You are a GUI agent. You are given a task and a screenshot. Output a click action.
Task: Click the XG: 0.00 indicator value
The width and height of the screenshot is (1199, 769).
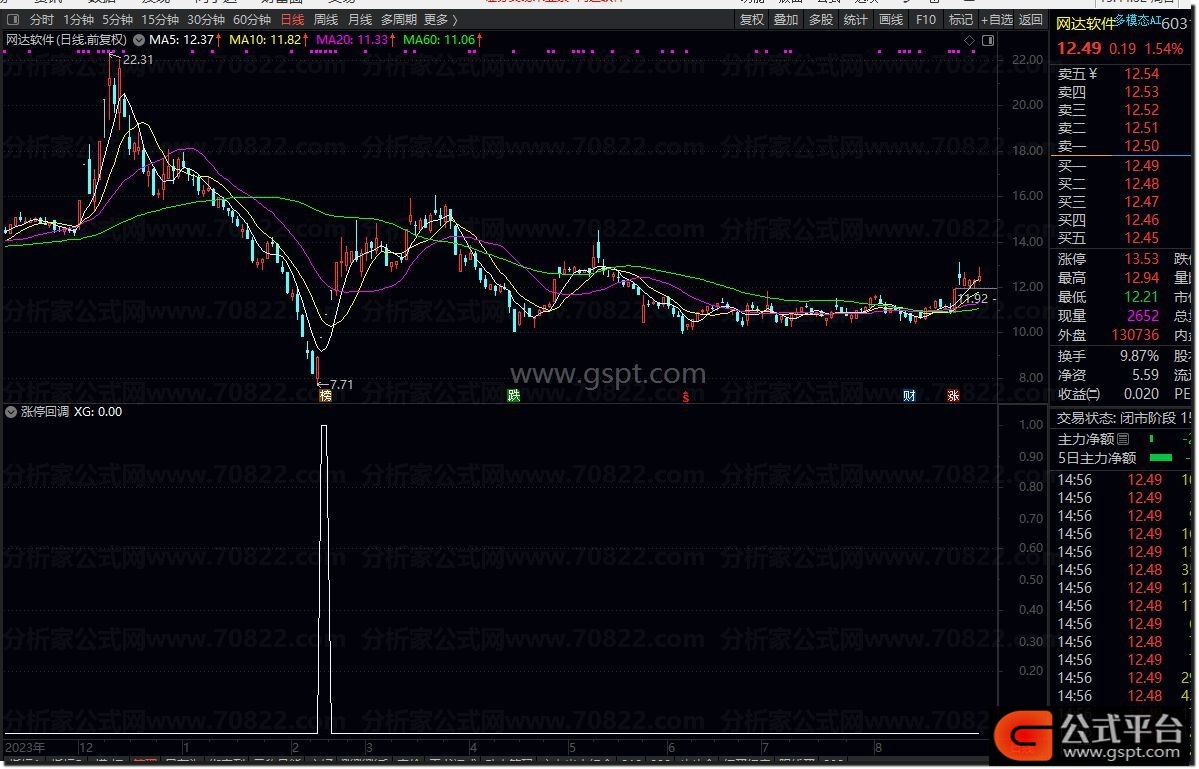[x=98, y=412]
